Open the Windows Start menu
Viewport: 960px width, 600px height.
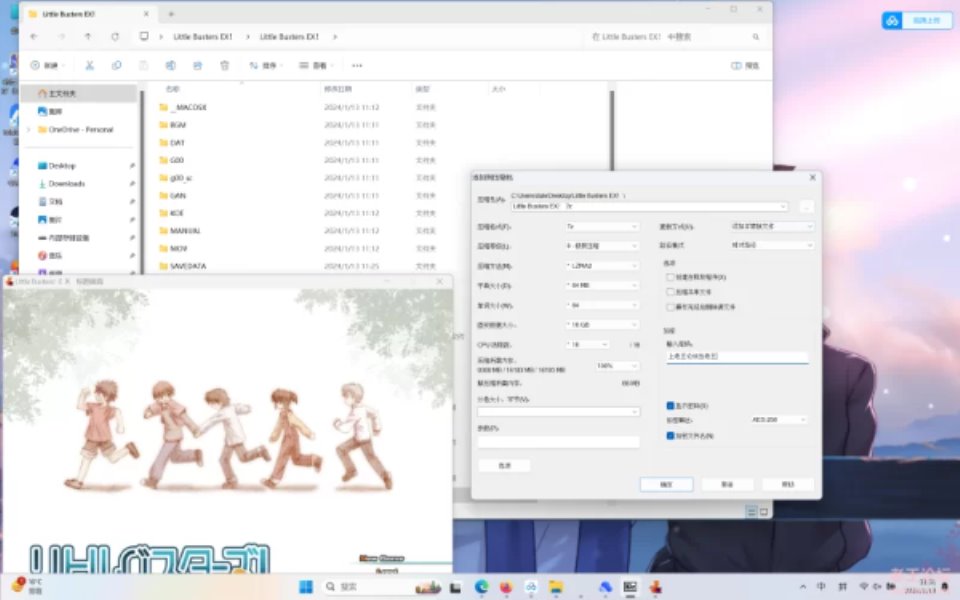click(x=306, y=587)
